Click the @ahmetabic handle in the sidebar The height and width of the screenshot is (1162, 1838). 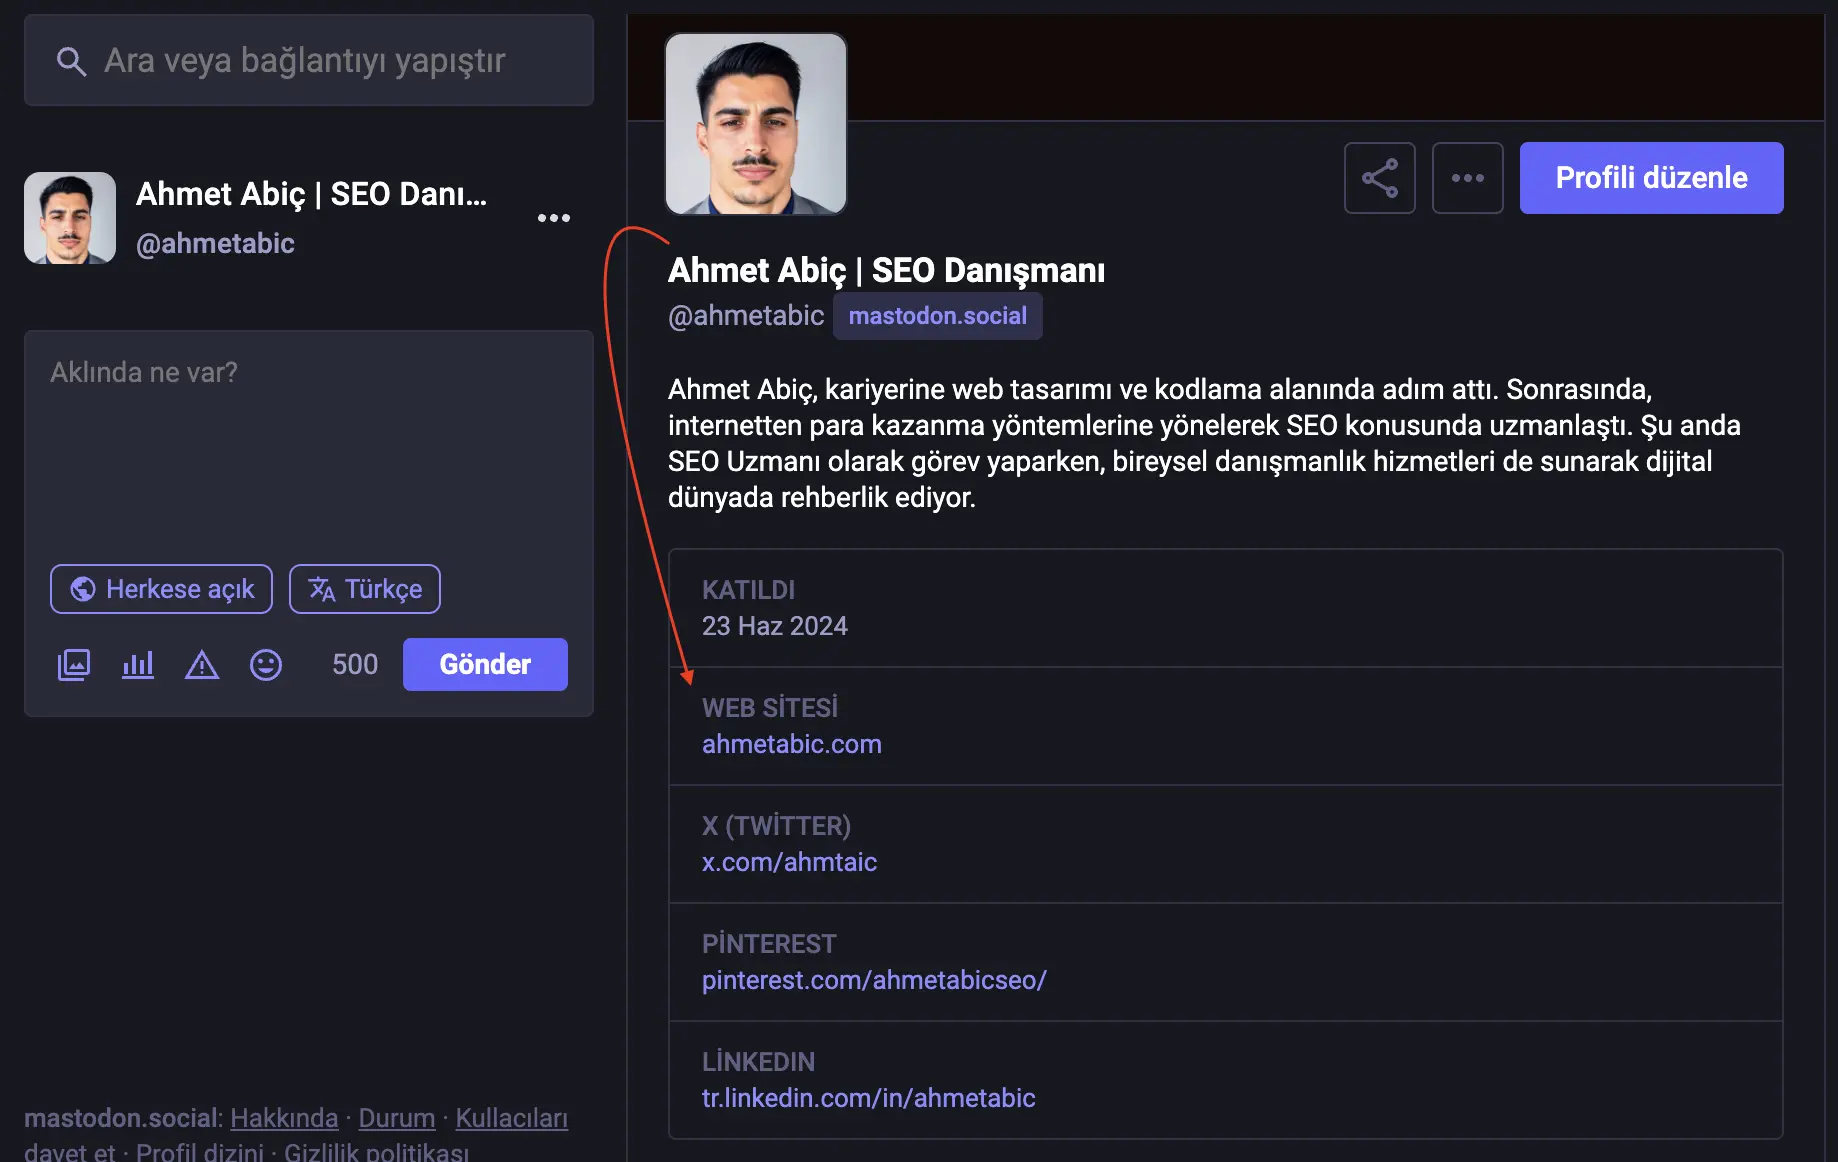pyautogui.click(x=215, y=243)
